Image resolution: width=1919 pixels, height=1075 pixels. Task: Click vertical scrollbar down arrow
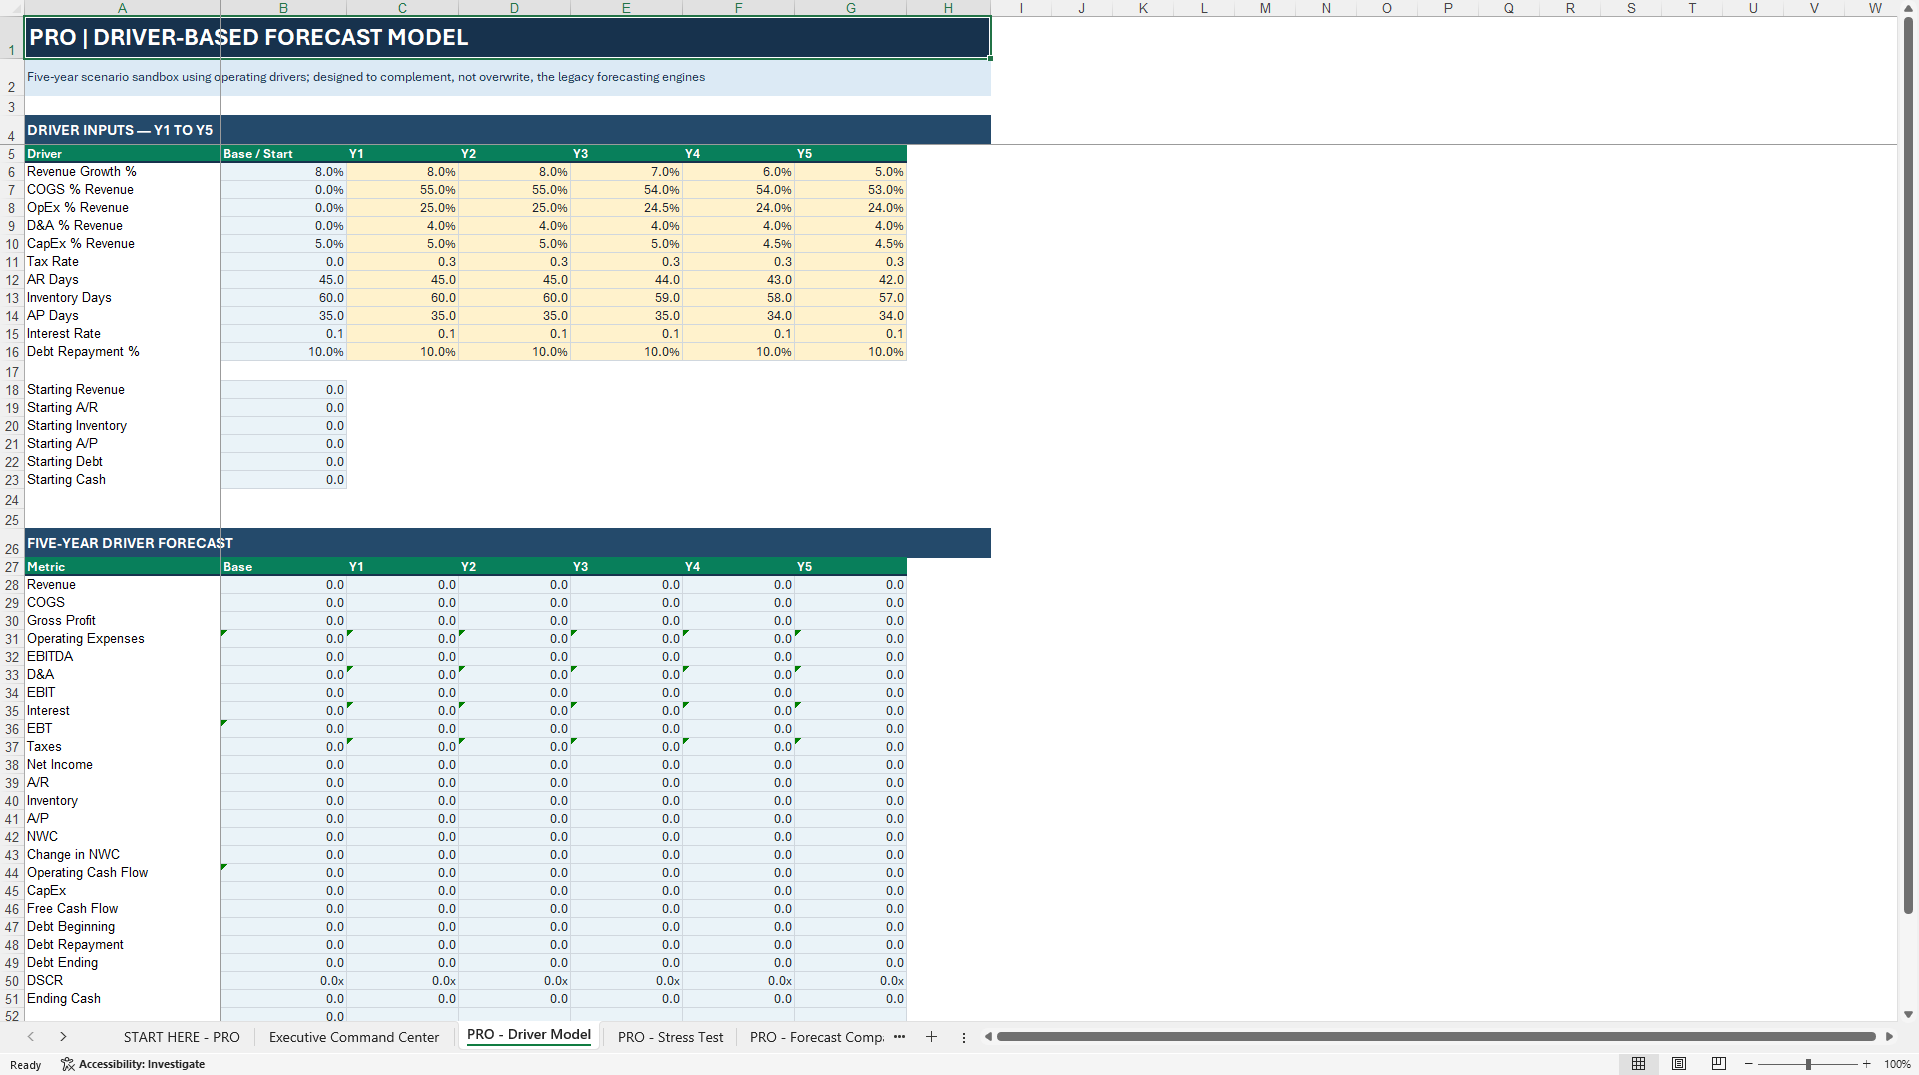(1908, 1014)
